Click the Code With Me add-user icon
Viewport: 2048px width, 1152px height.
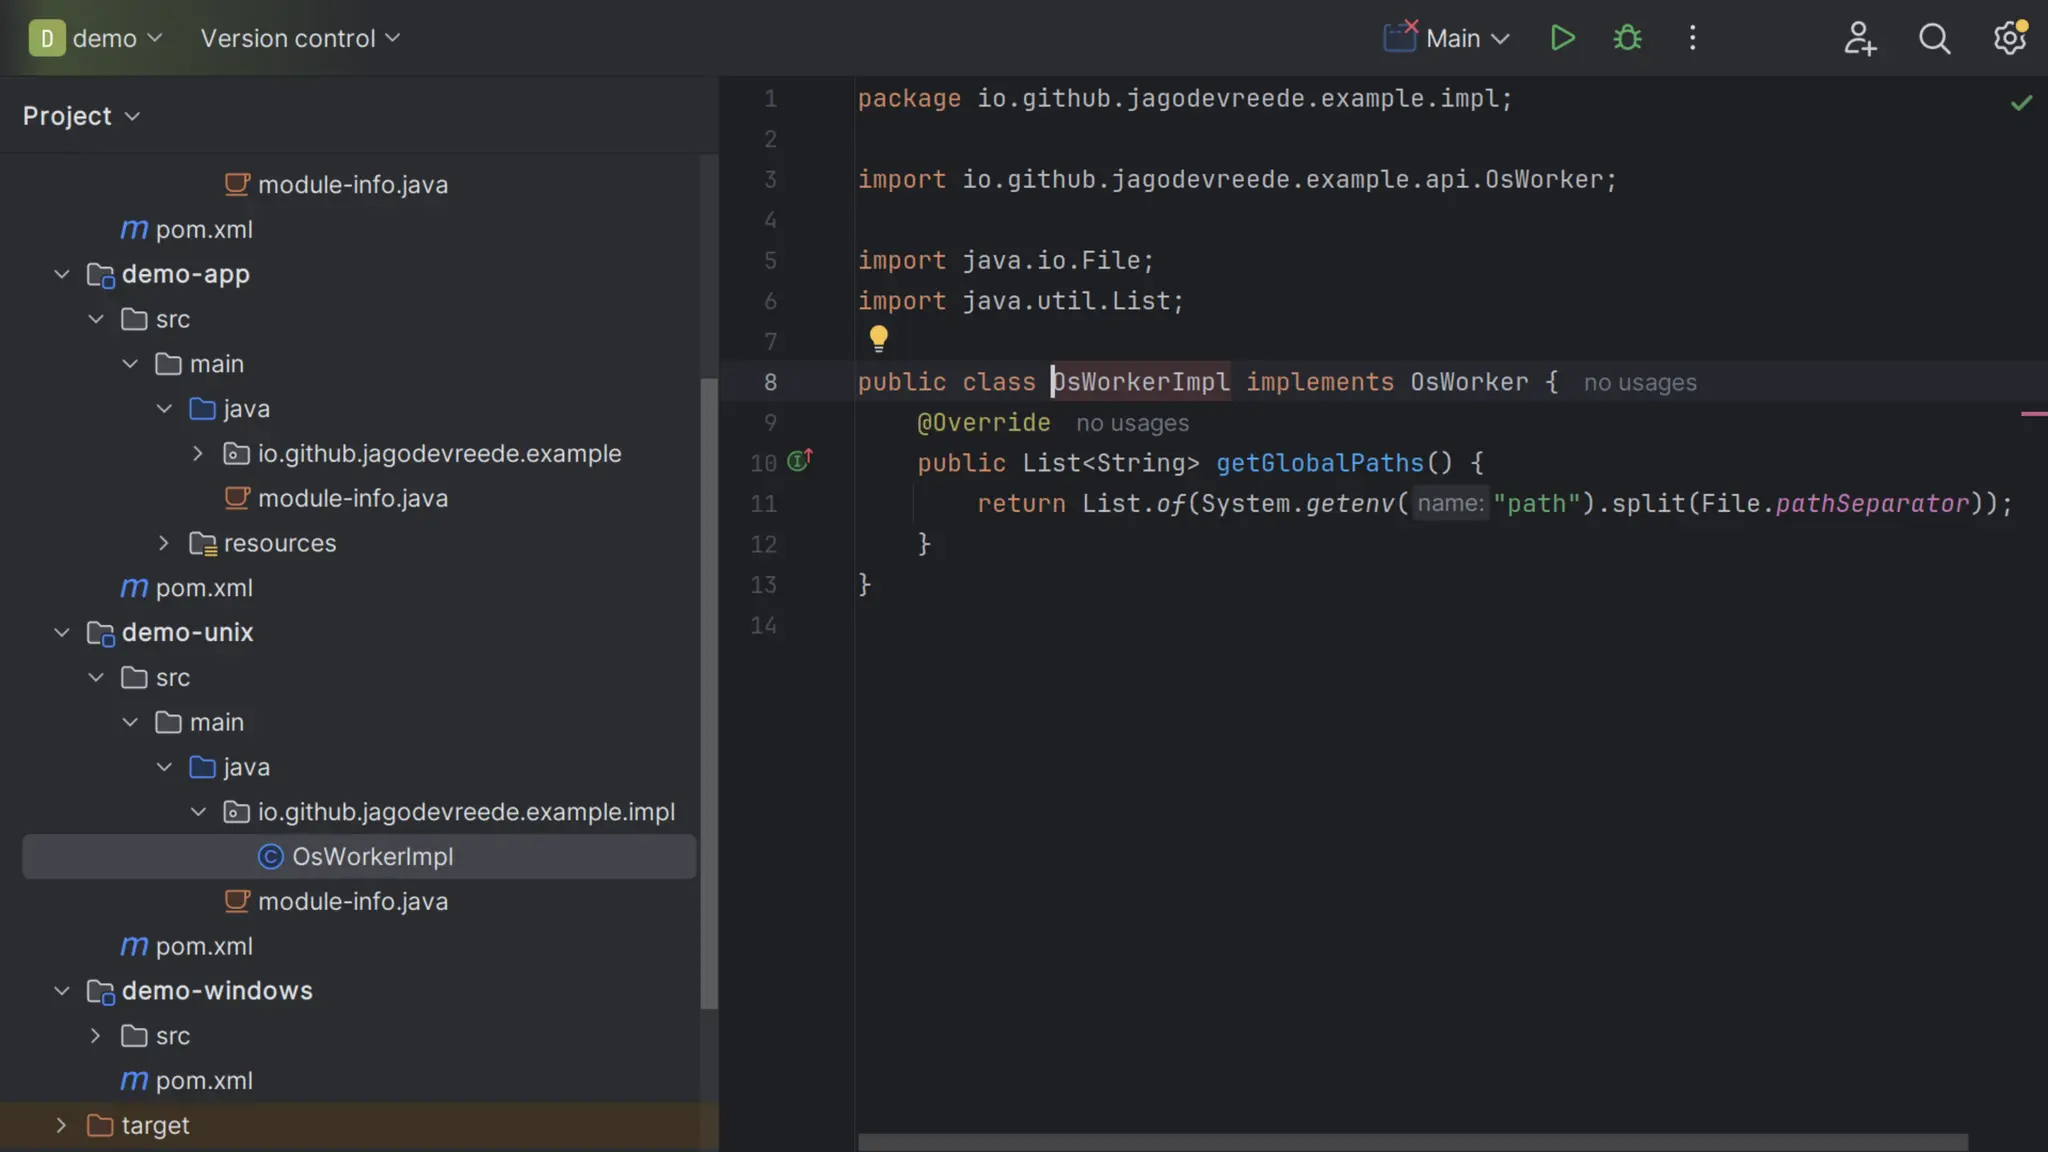[x=1859, y=38]
